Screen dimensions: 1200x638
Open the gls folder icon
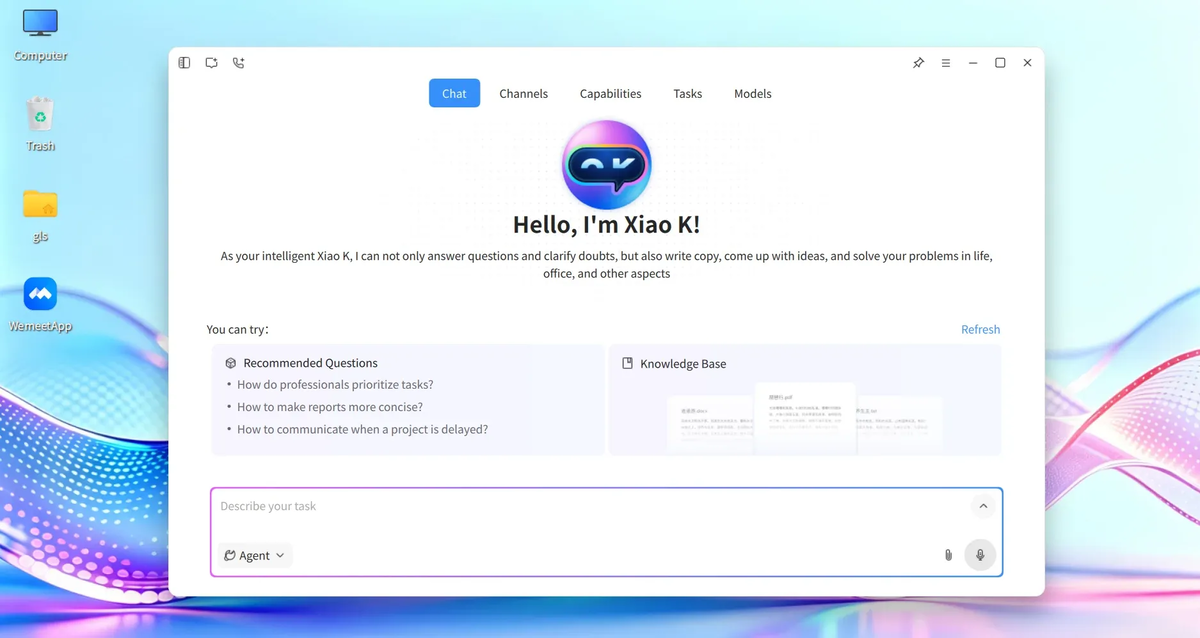pyautogui.click(x=40, y=215)
